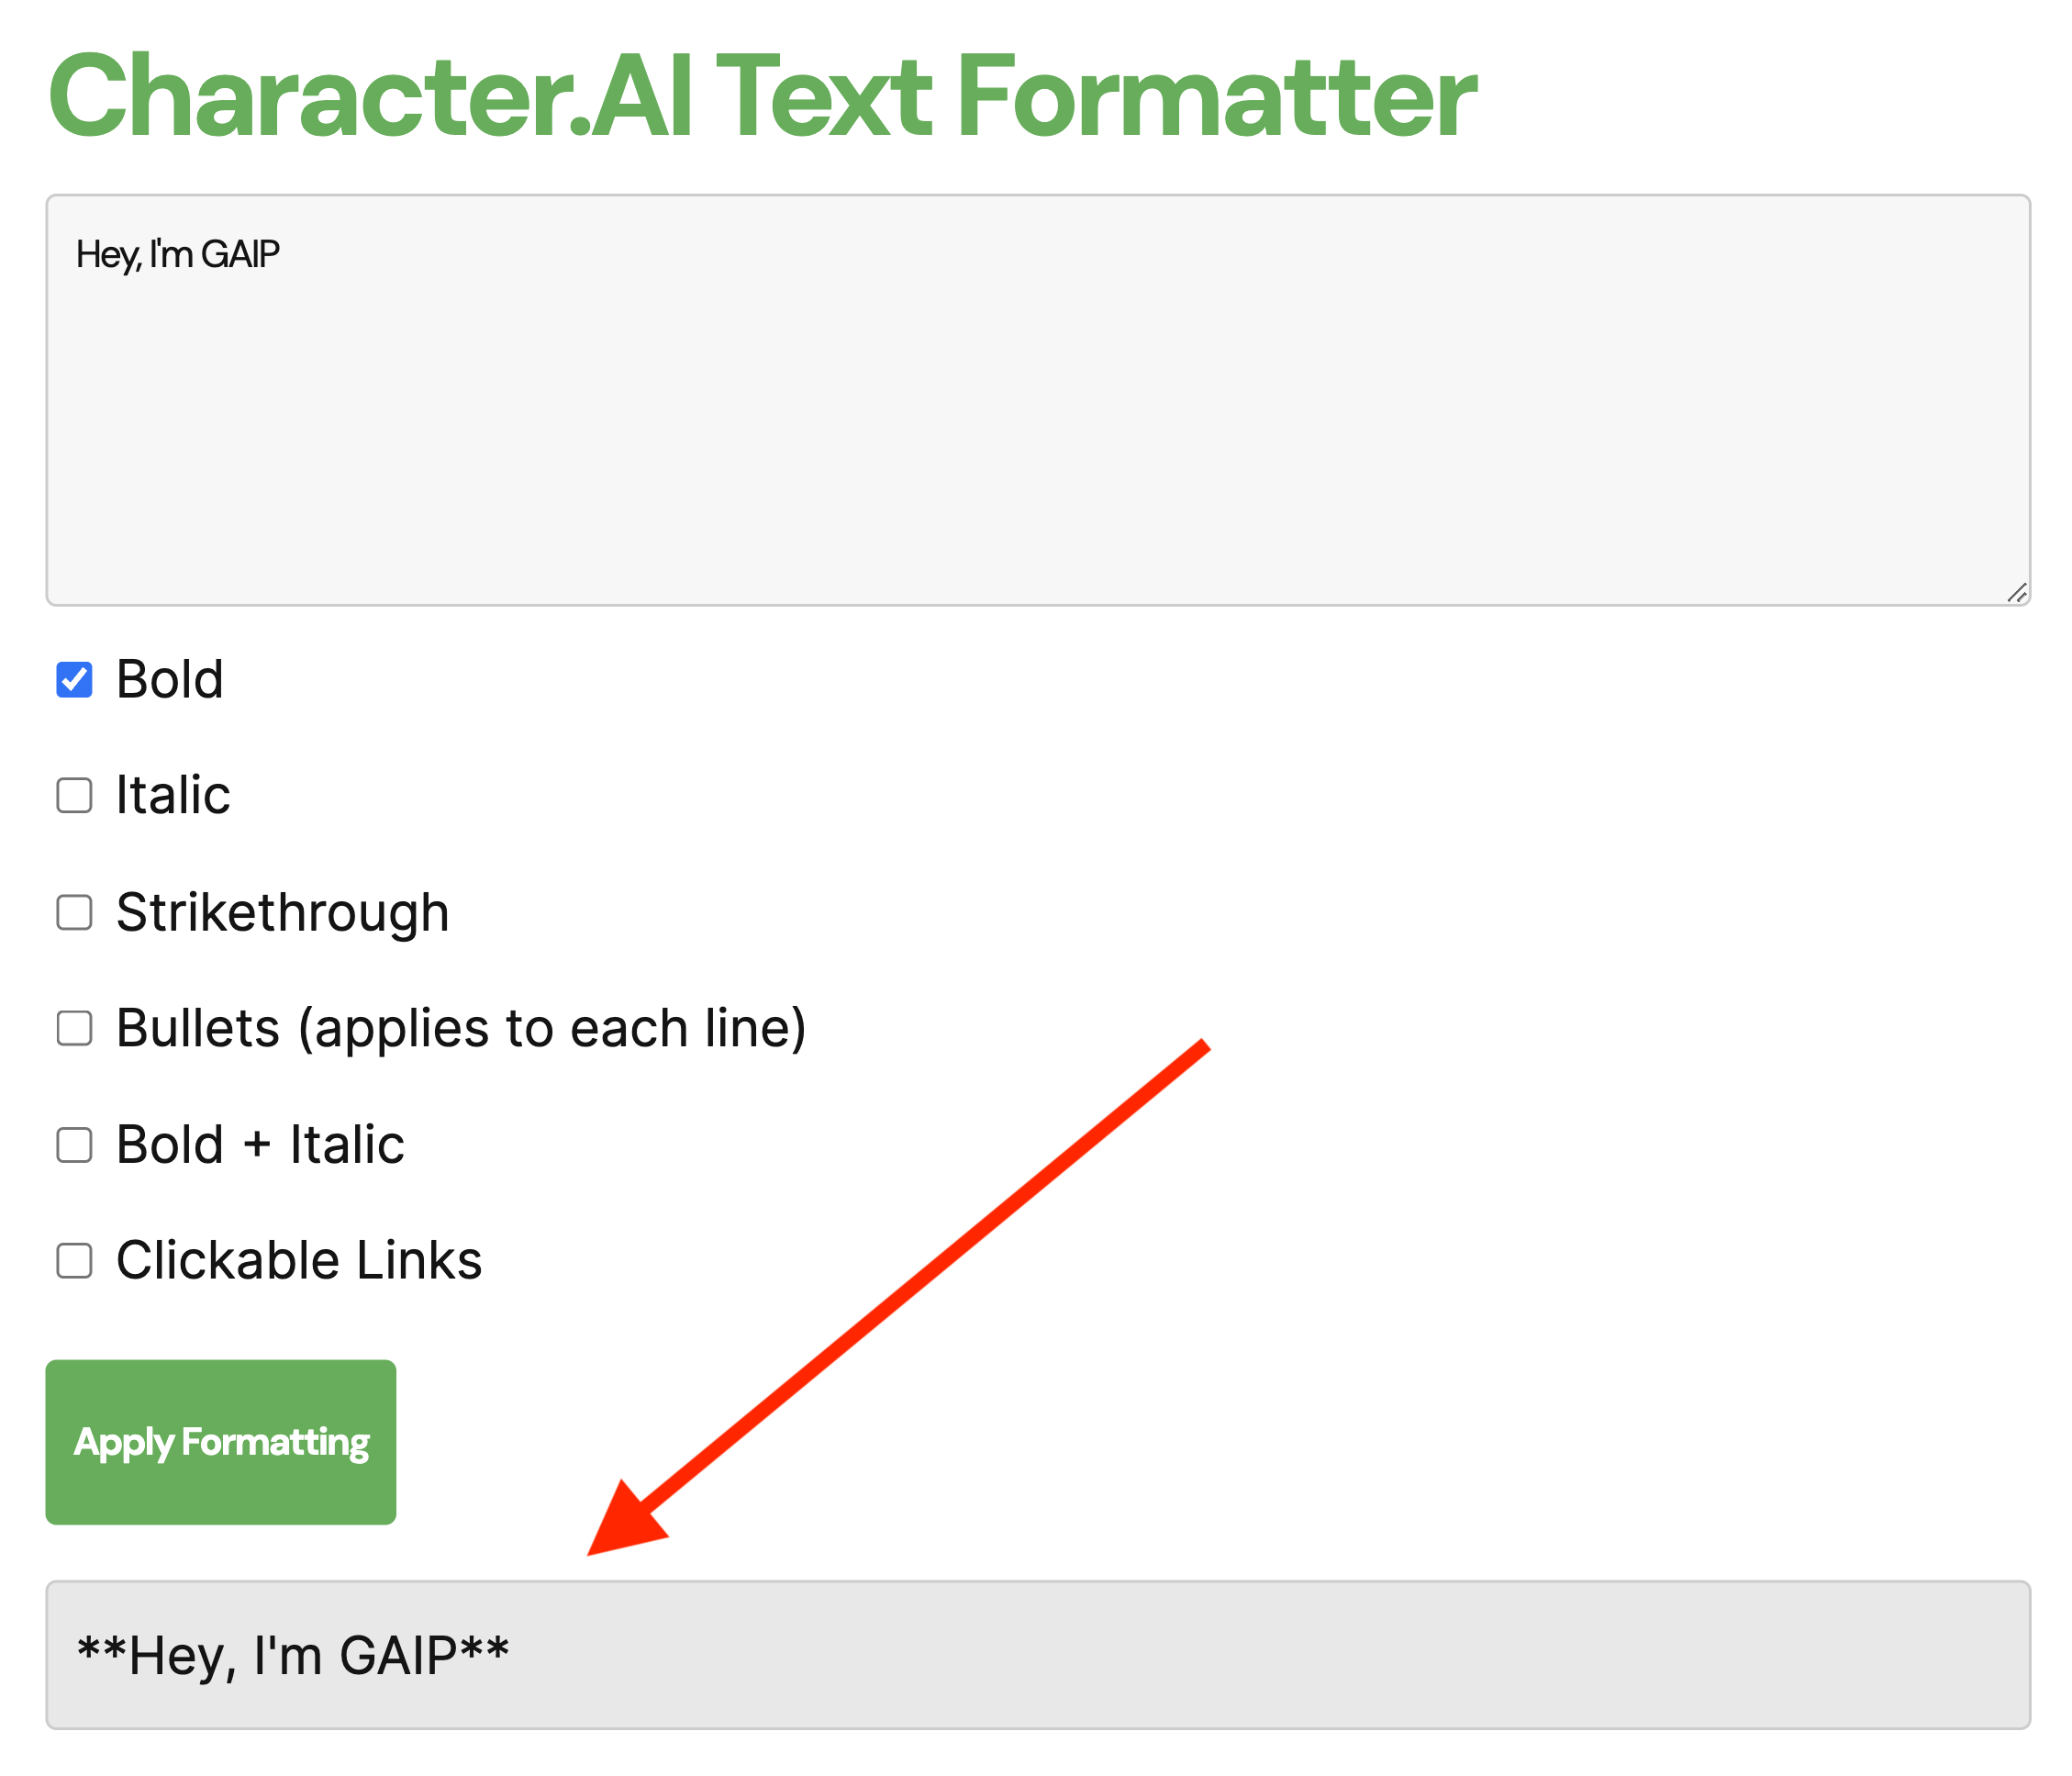
Task: Uncheck the Bold formatting option
Action: pyautogui.click(x=74, y=679)
